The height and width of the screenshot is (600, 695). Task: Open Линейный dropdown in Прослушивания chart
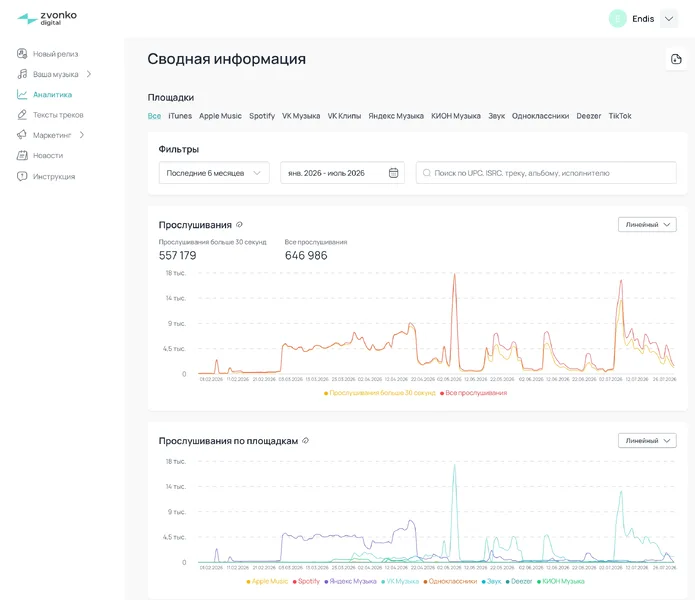[647, 225]
